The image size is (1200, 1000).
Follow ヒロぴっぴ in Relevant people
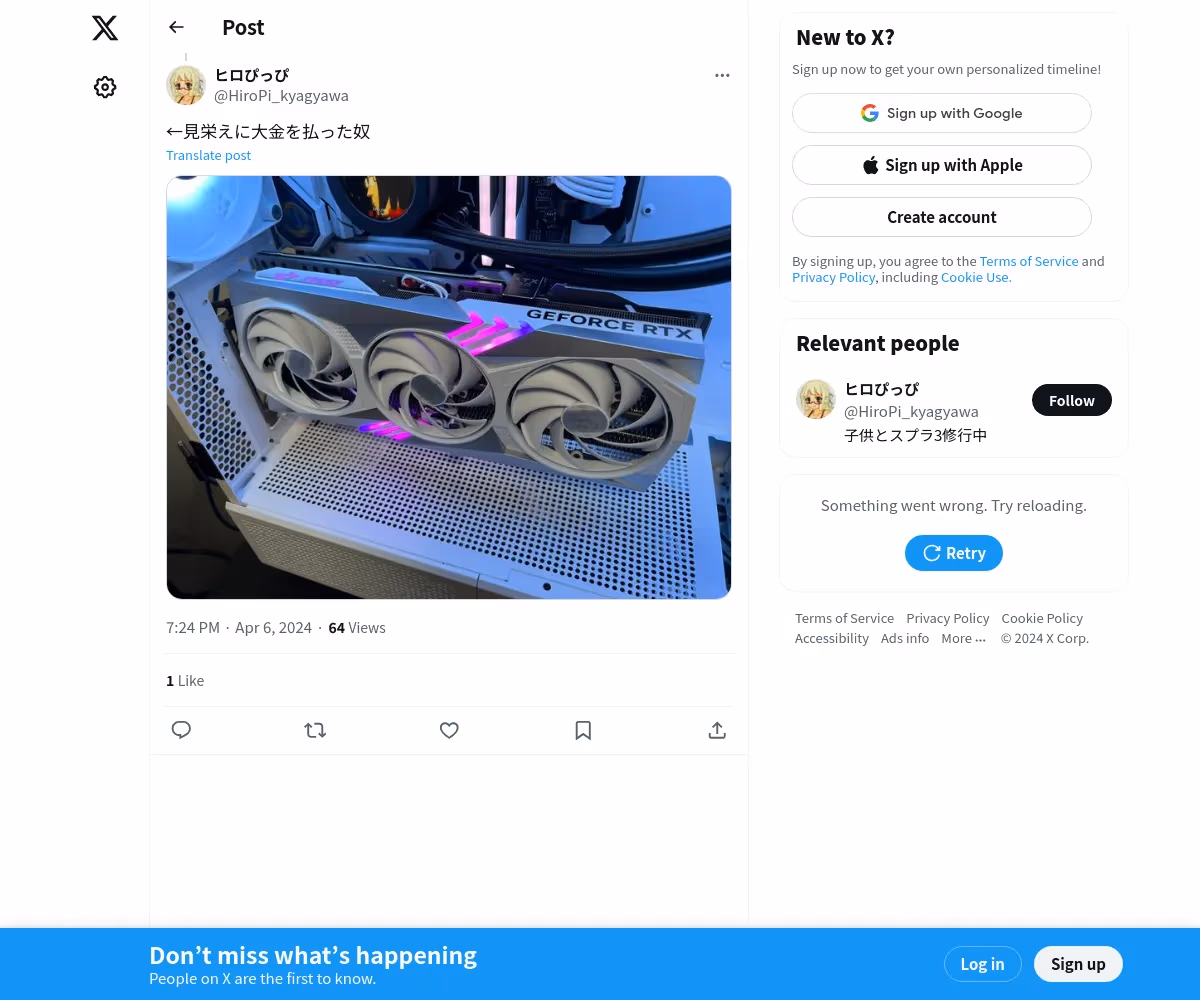tap(1072, 400)
